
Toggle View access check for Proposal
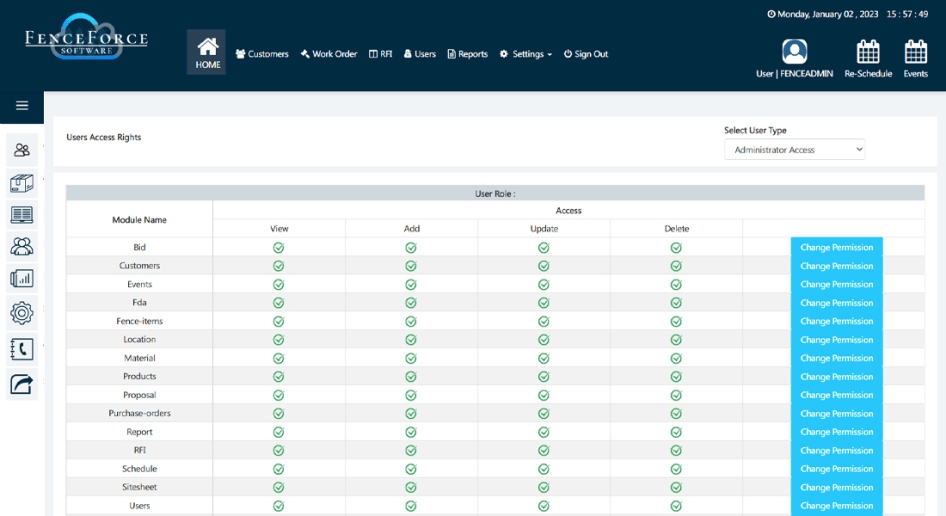click(279, 395)
